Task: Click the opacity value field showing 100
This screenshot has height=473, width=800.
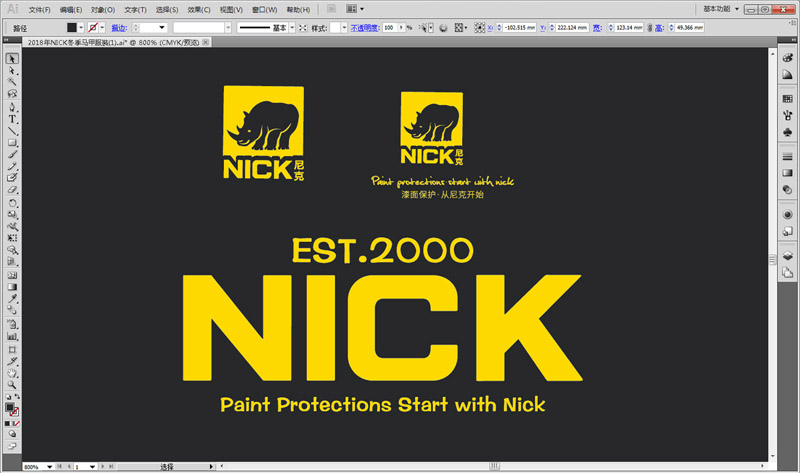Action: (390, 28)
